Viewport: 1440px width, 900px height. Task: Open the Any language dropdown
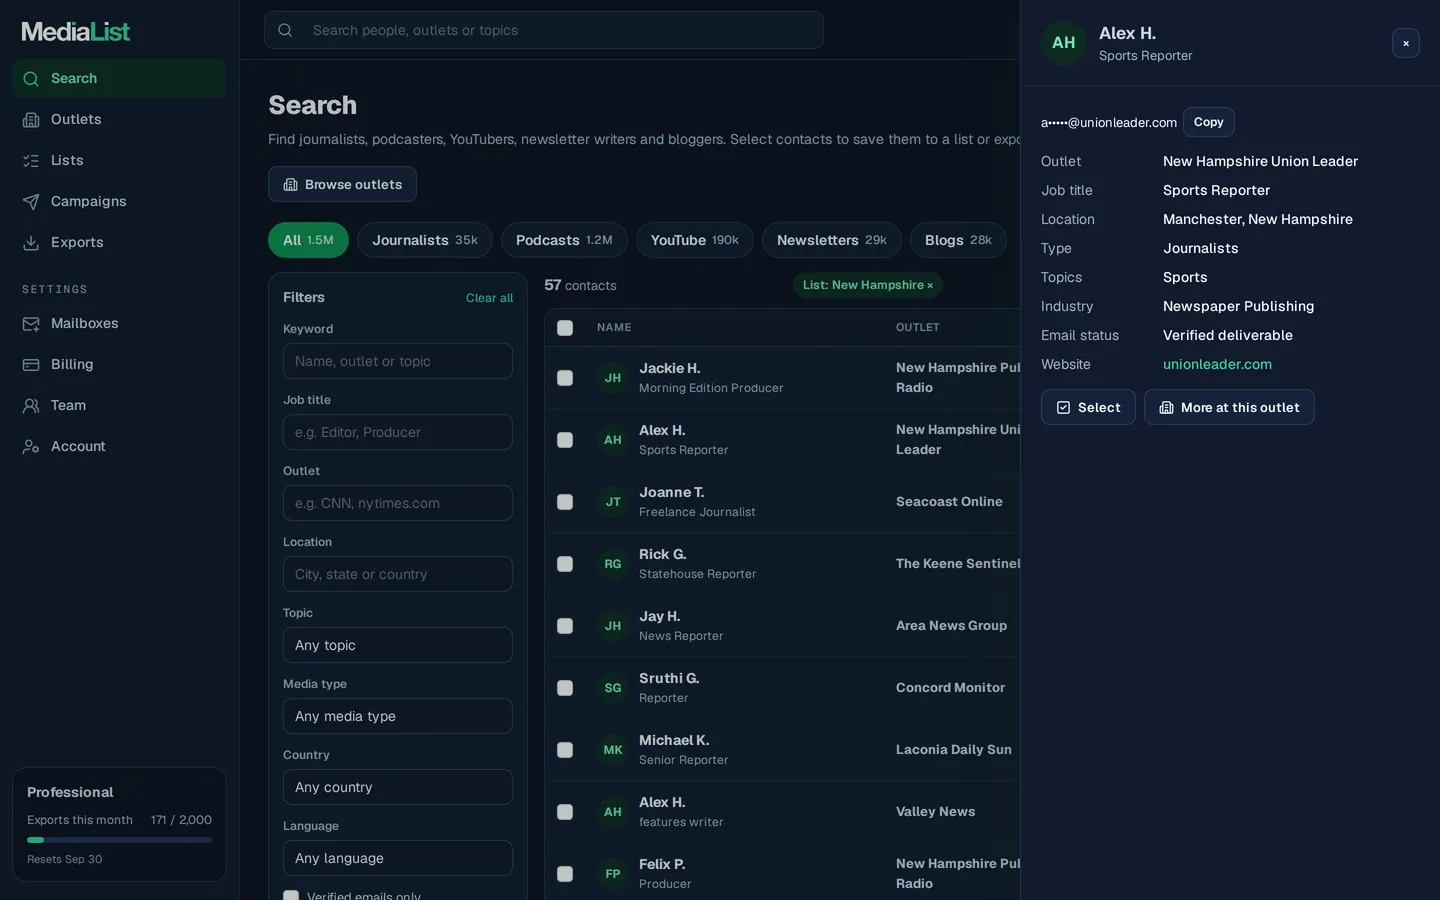pyautogui.click(x=398, y=858)
